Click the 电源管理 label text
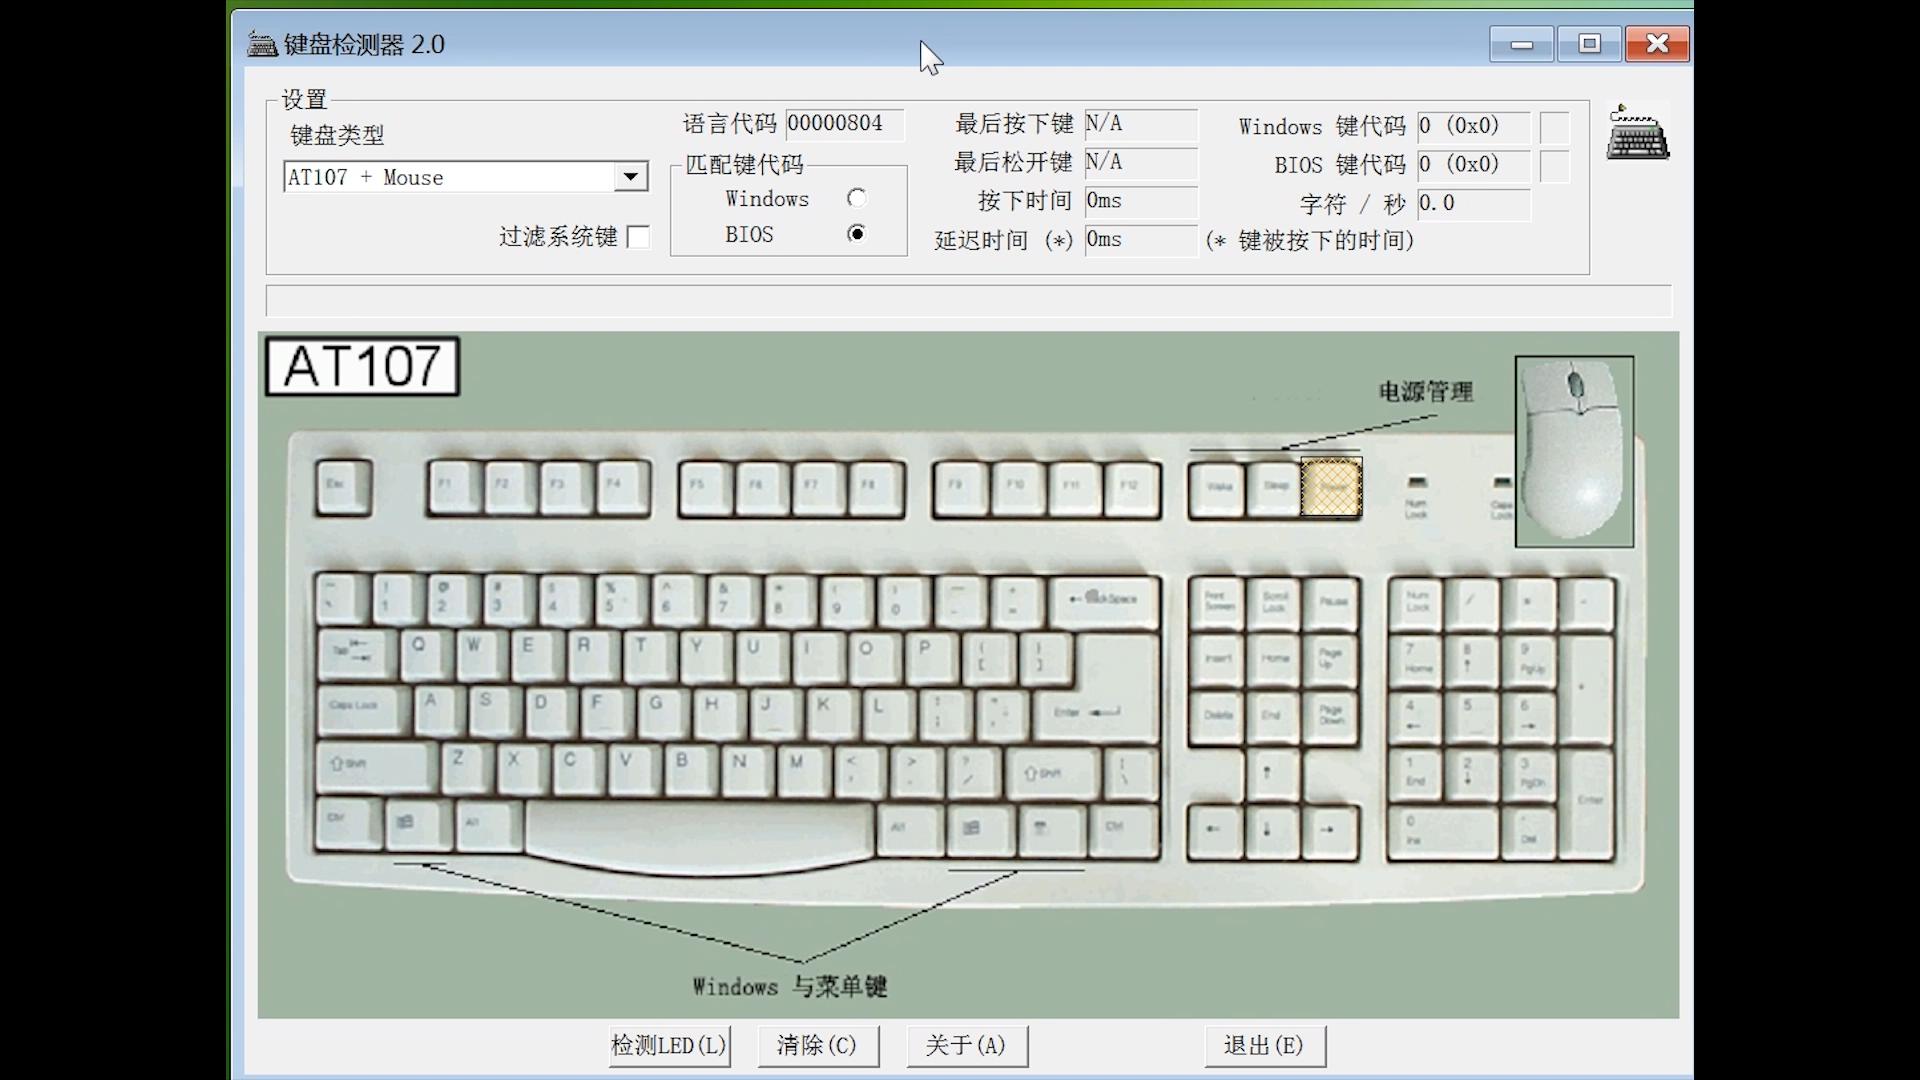 1426,391
